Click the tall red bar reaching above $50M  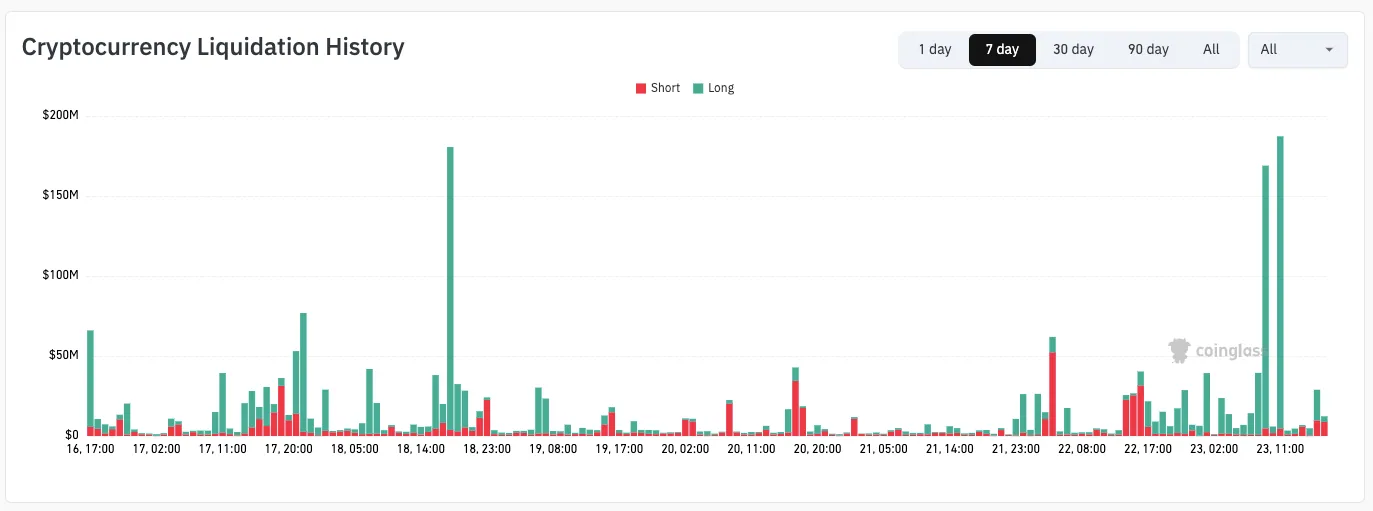pos(1052,394)
